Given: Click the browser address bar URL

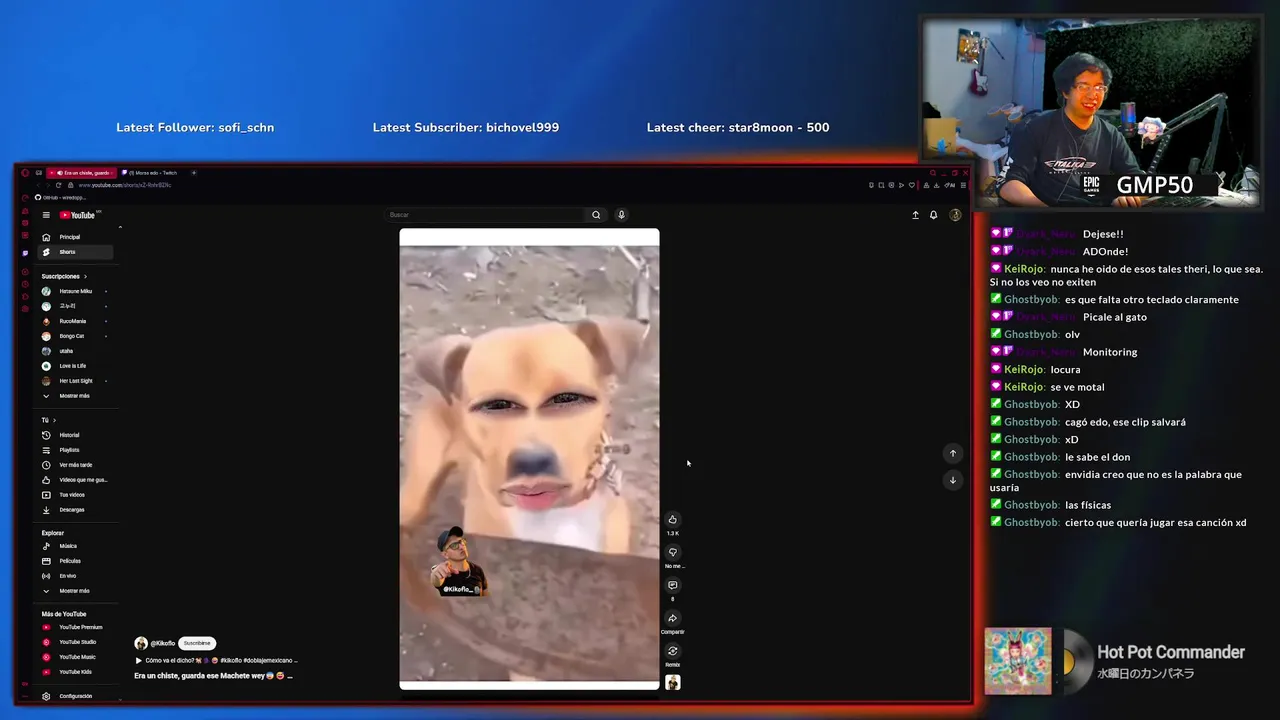Looking at the screenshot, I should tap(125, 185).
